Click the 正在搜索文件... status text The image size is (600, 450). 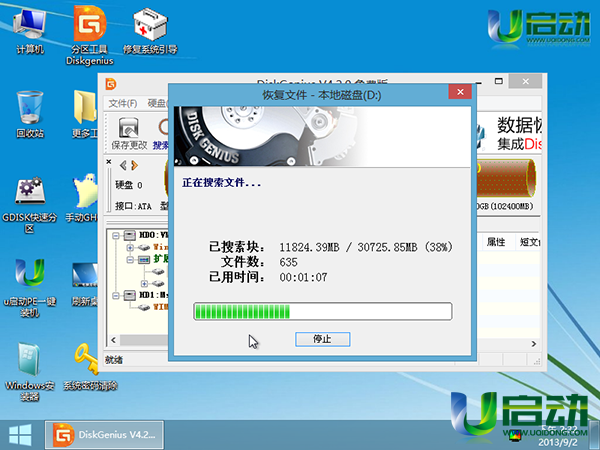tap(222, 183)
